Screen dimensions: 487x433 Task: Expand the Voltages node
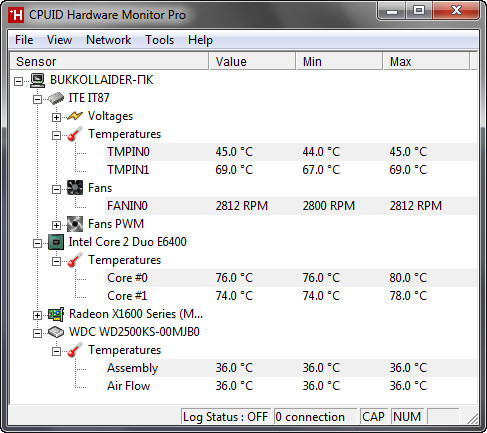pyautogui.click(x=56, y=117)
